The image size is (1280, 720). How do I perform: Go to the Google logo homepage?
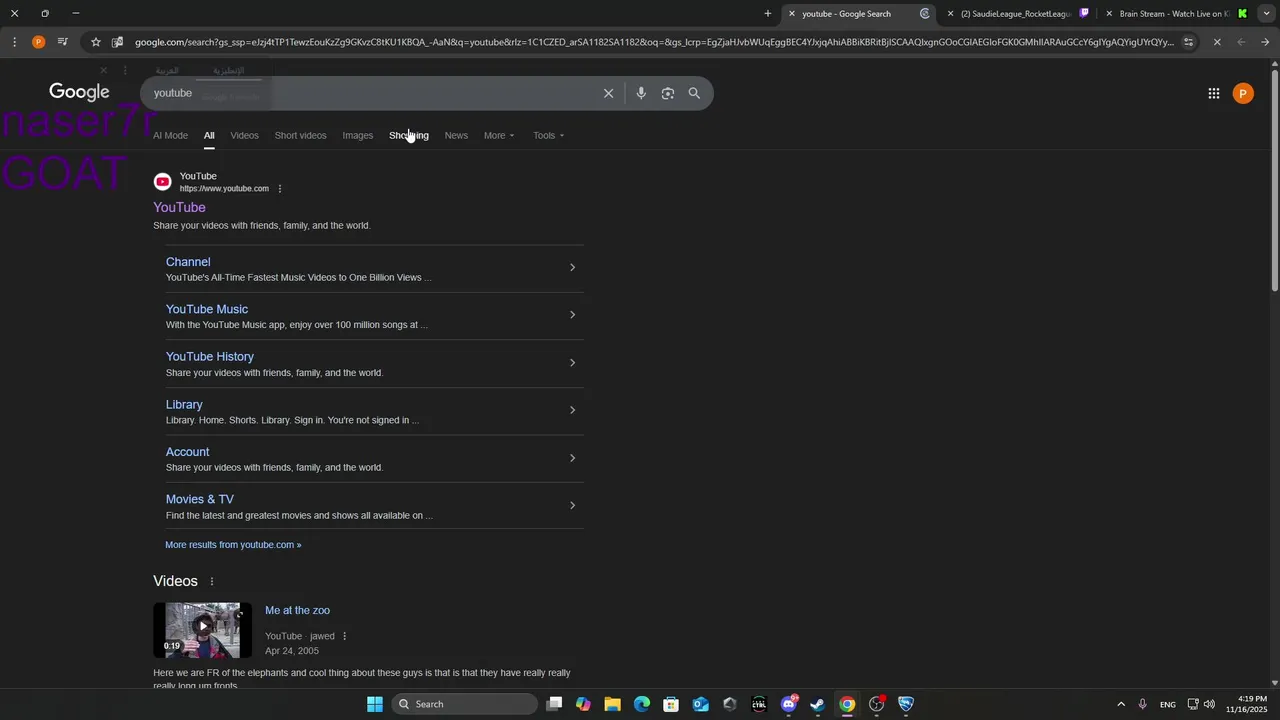click(79, 92)
